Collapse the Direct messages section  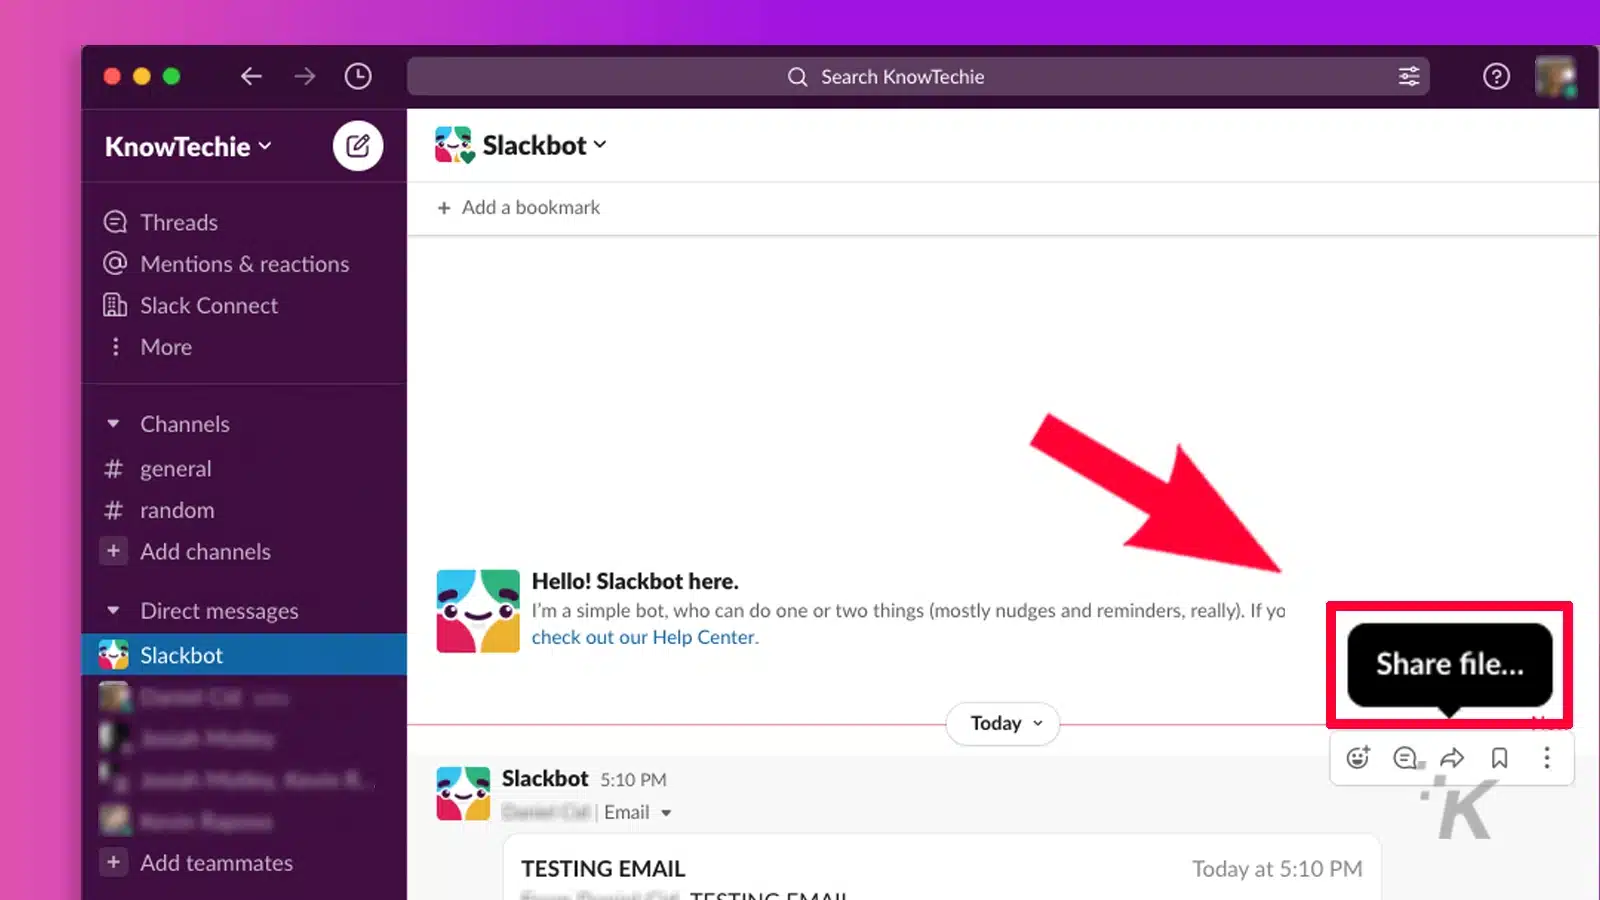coord(113,610)
